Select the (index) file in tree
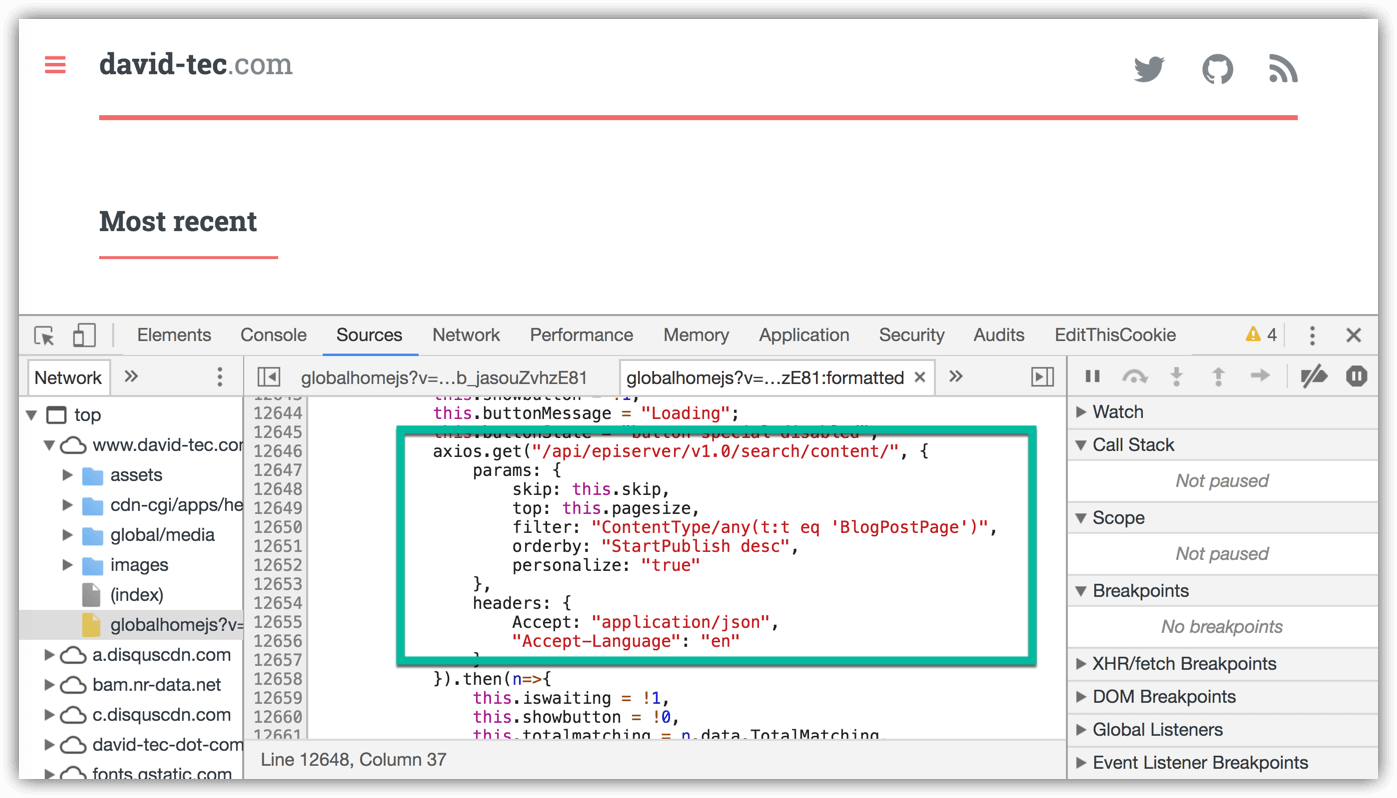The image size is (1397, 798). click(136, 595)
